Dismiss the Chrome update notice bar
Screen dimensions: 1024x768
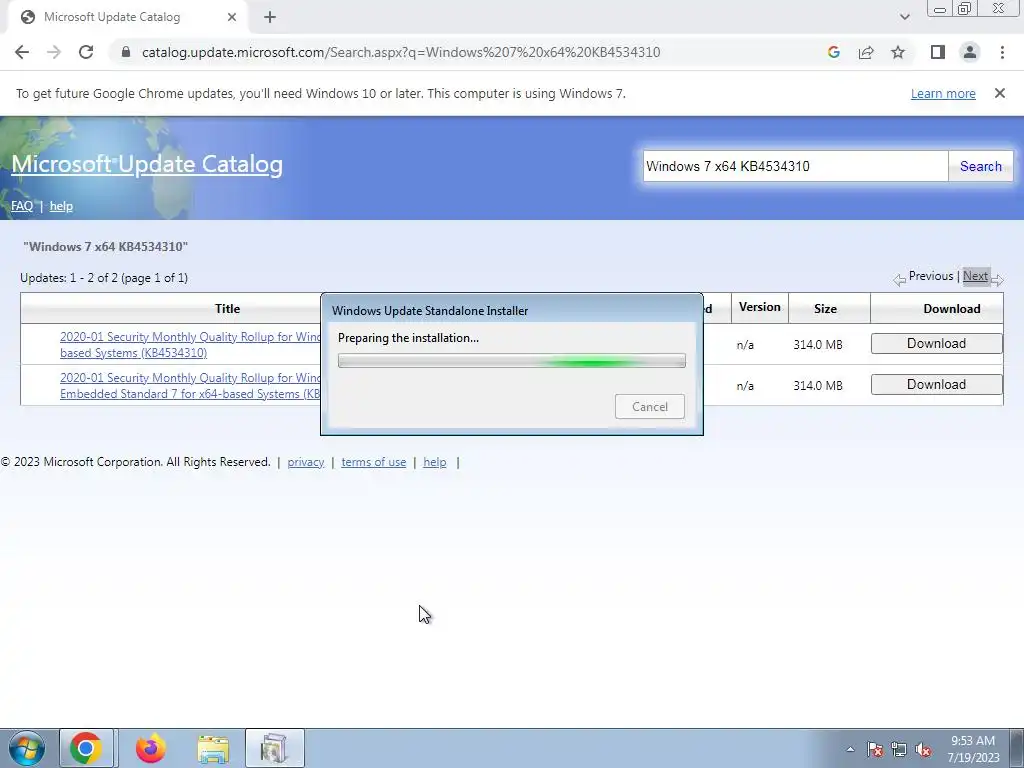click(999, 93)
